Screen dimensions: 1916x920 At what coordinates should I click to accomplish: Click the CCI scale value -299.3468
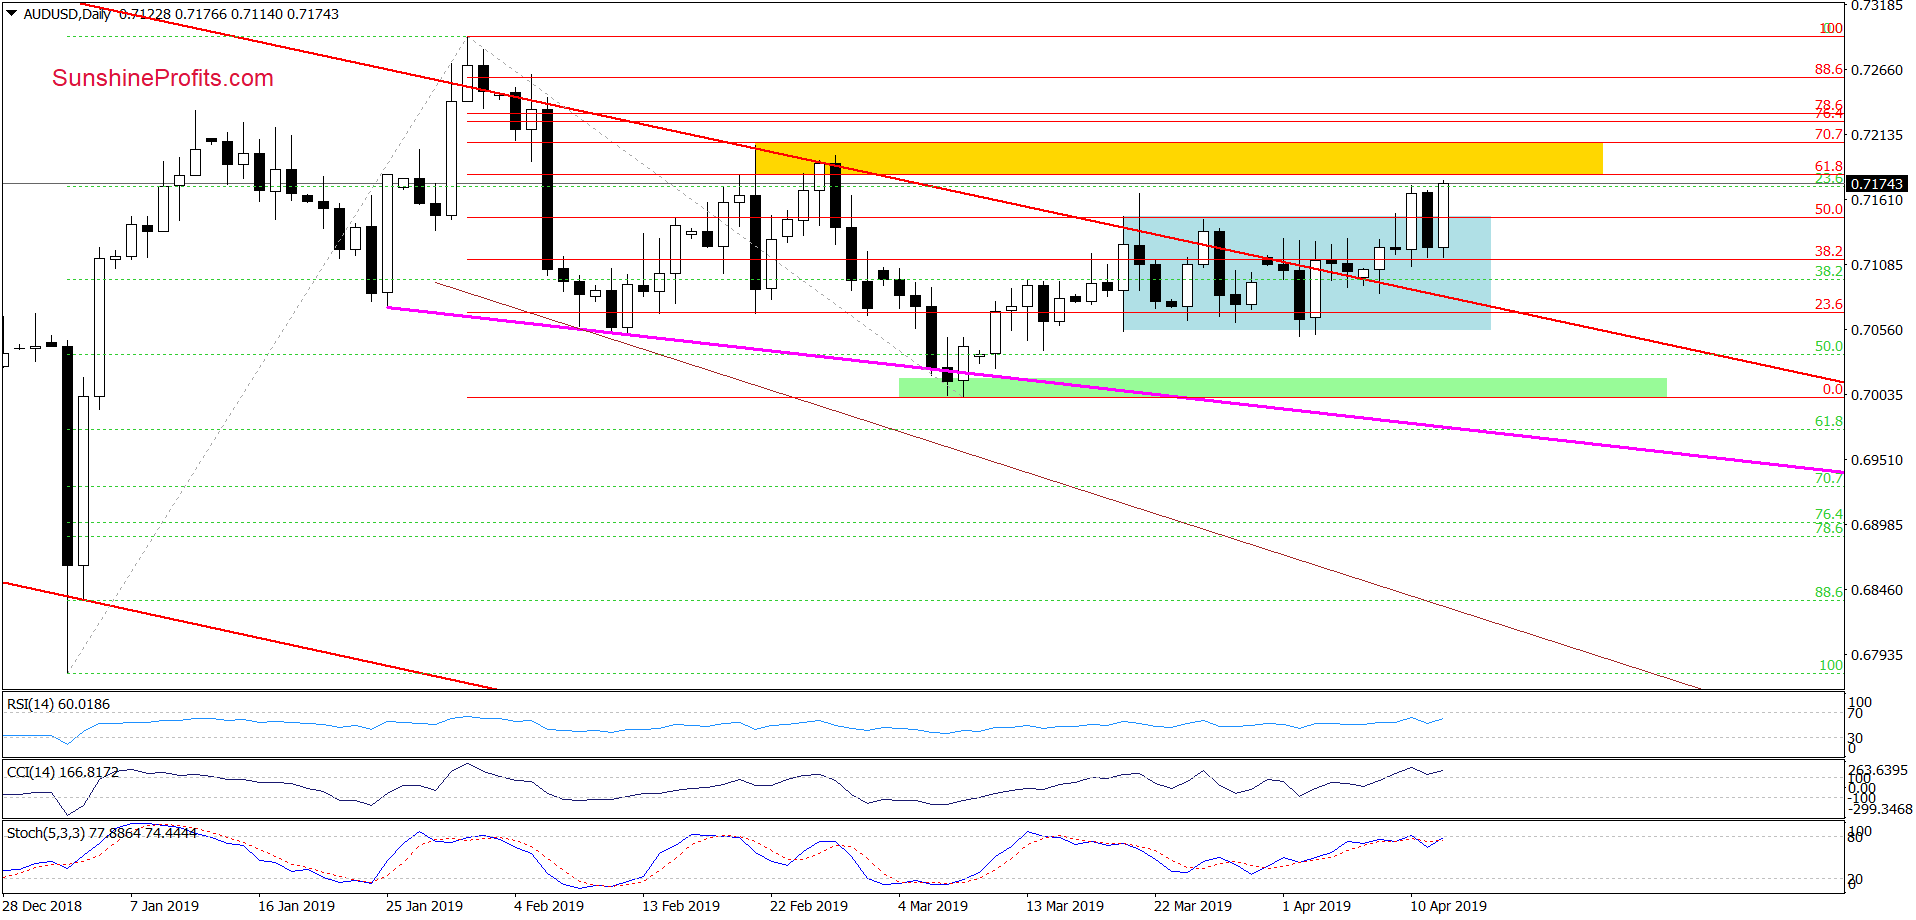point(1880,809)
